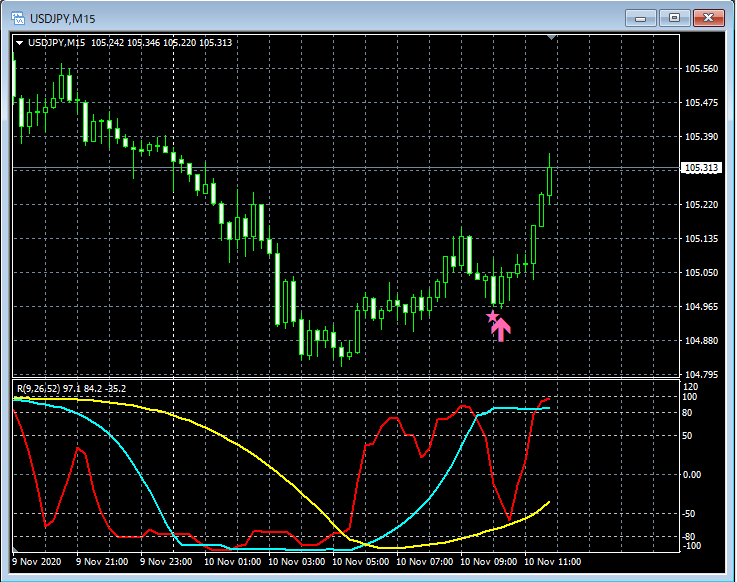Image resolution: width=737 pixels, height=582 pixels.
Task: Click the 104.880 price scale label
Action: [x=701, y=340]
